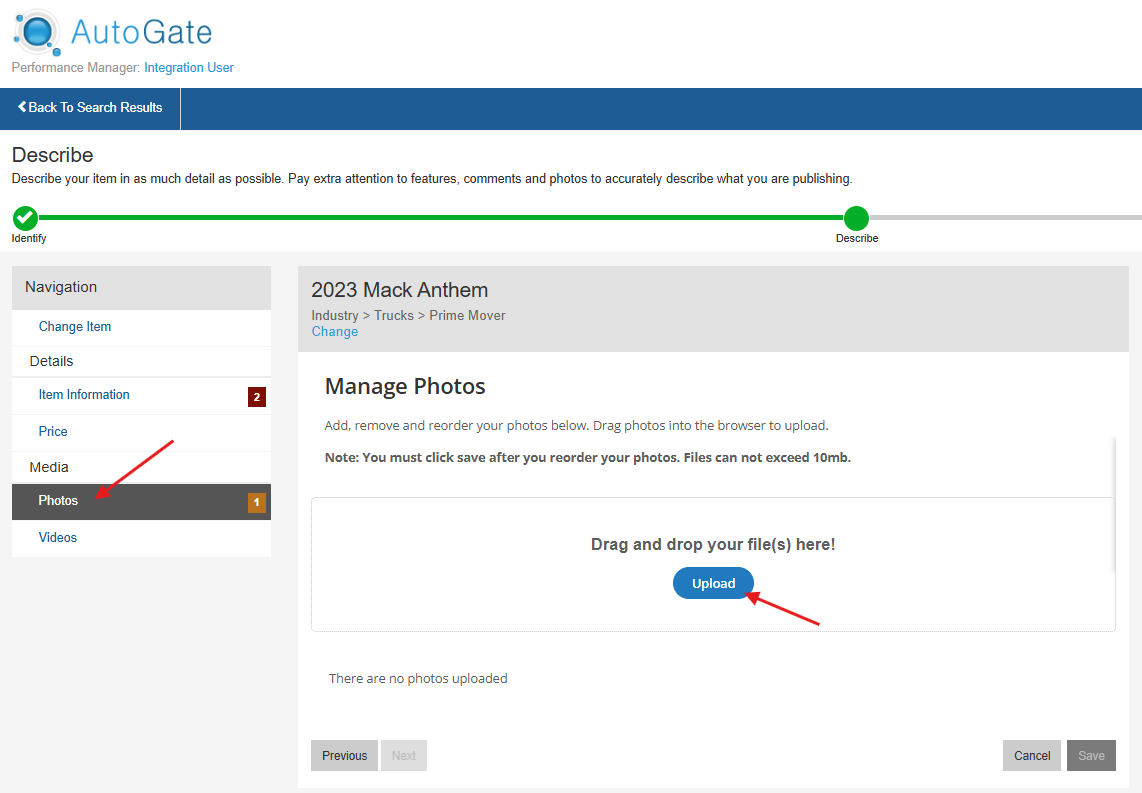Open the Item Information section

(84, 395)
